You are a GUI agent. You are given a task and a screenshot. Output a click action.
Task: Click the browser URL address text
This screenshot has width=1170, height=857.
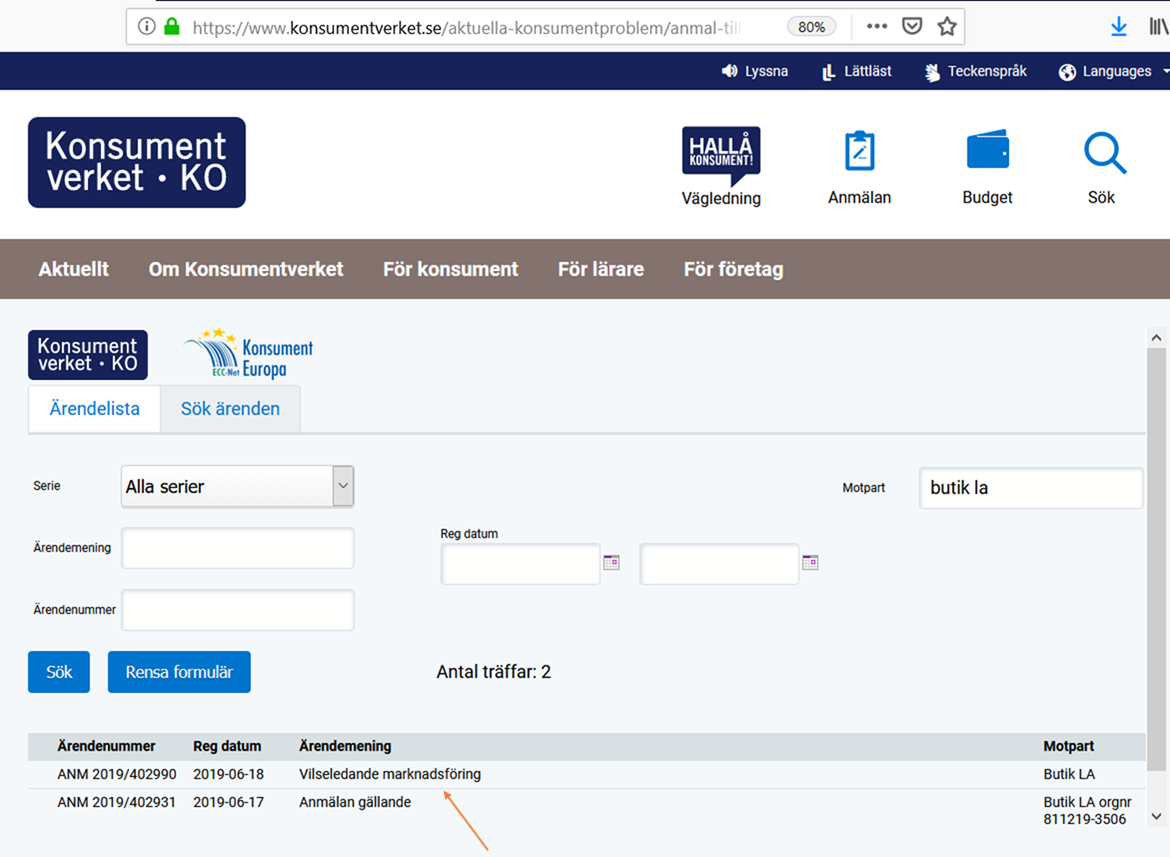(466, 28)
